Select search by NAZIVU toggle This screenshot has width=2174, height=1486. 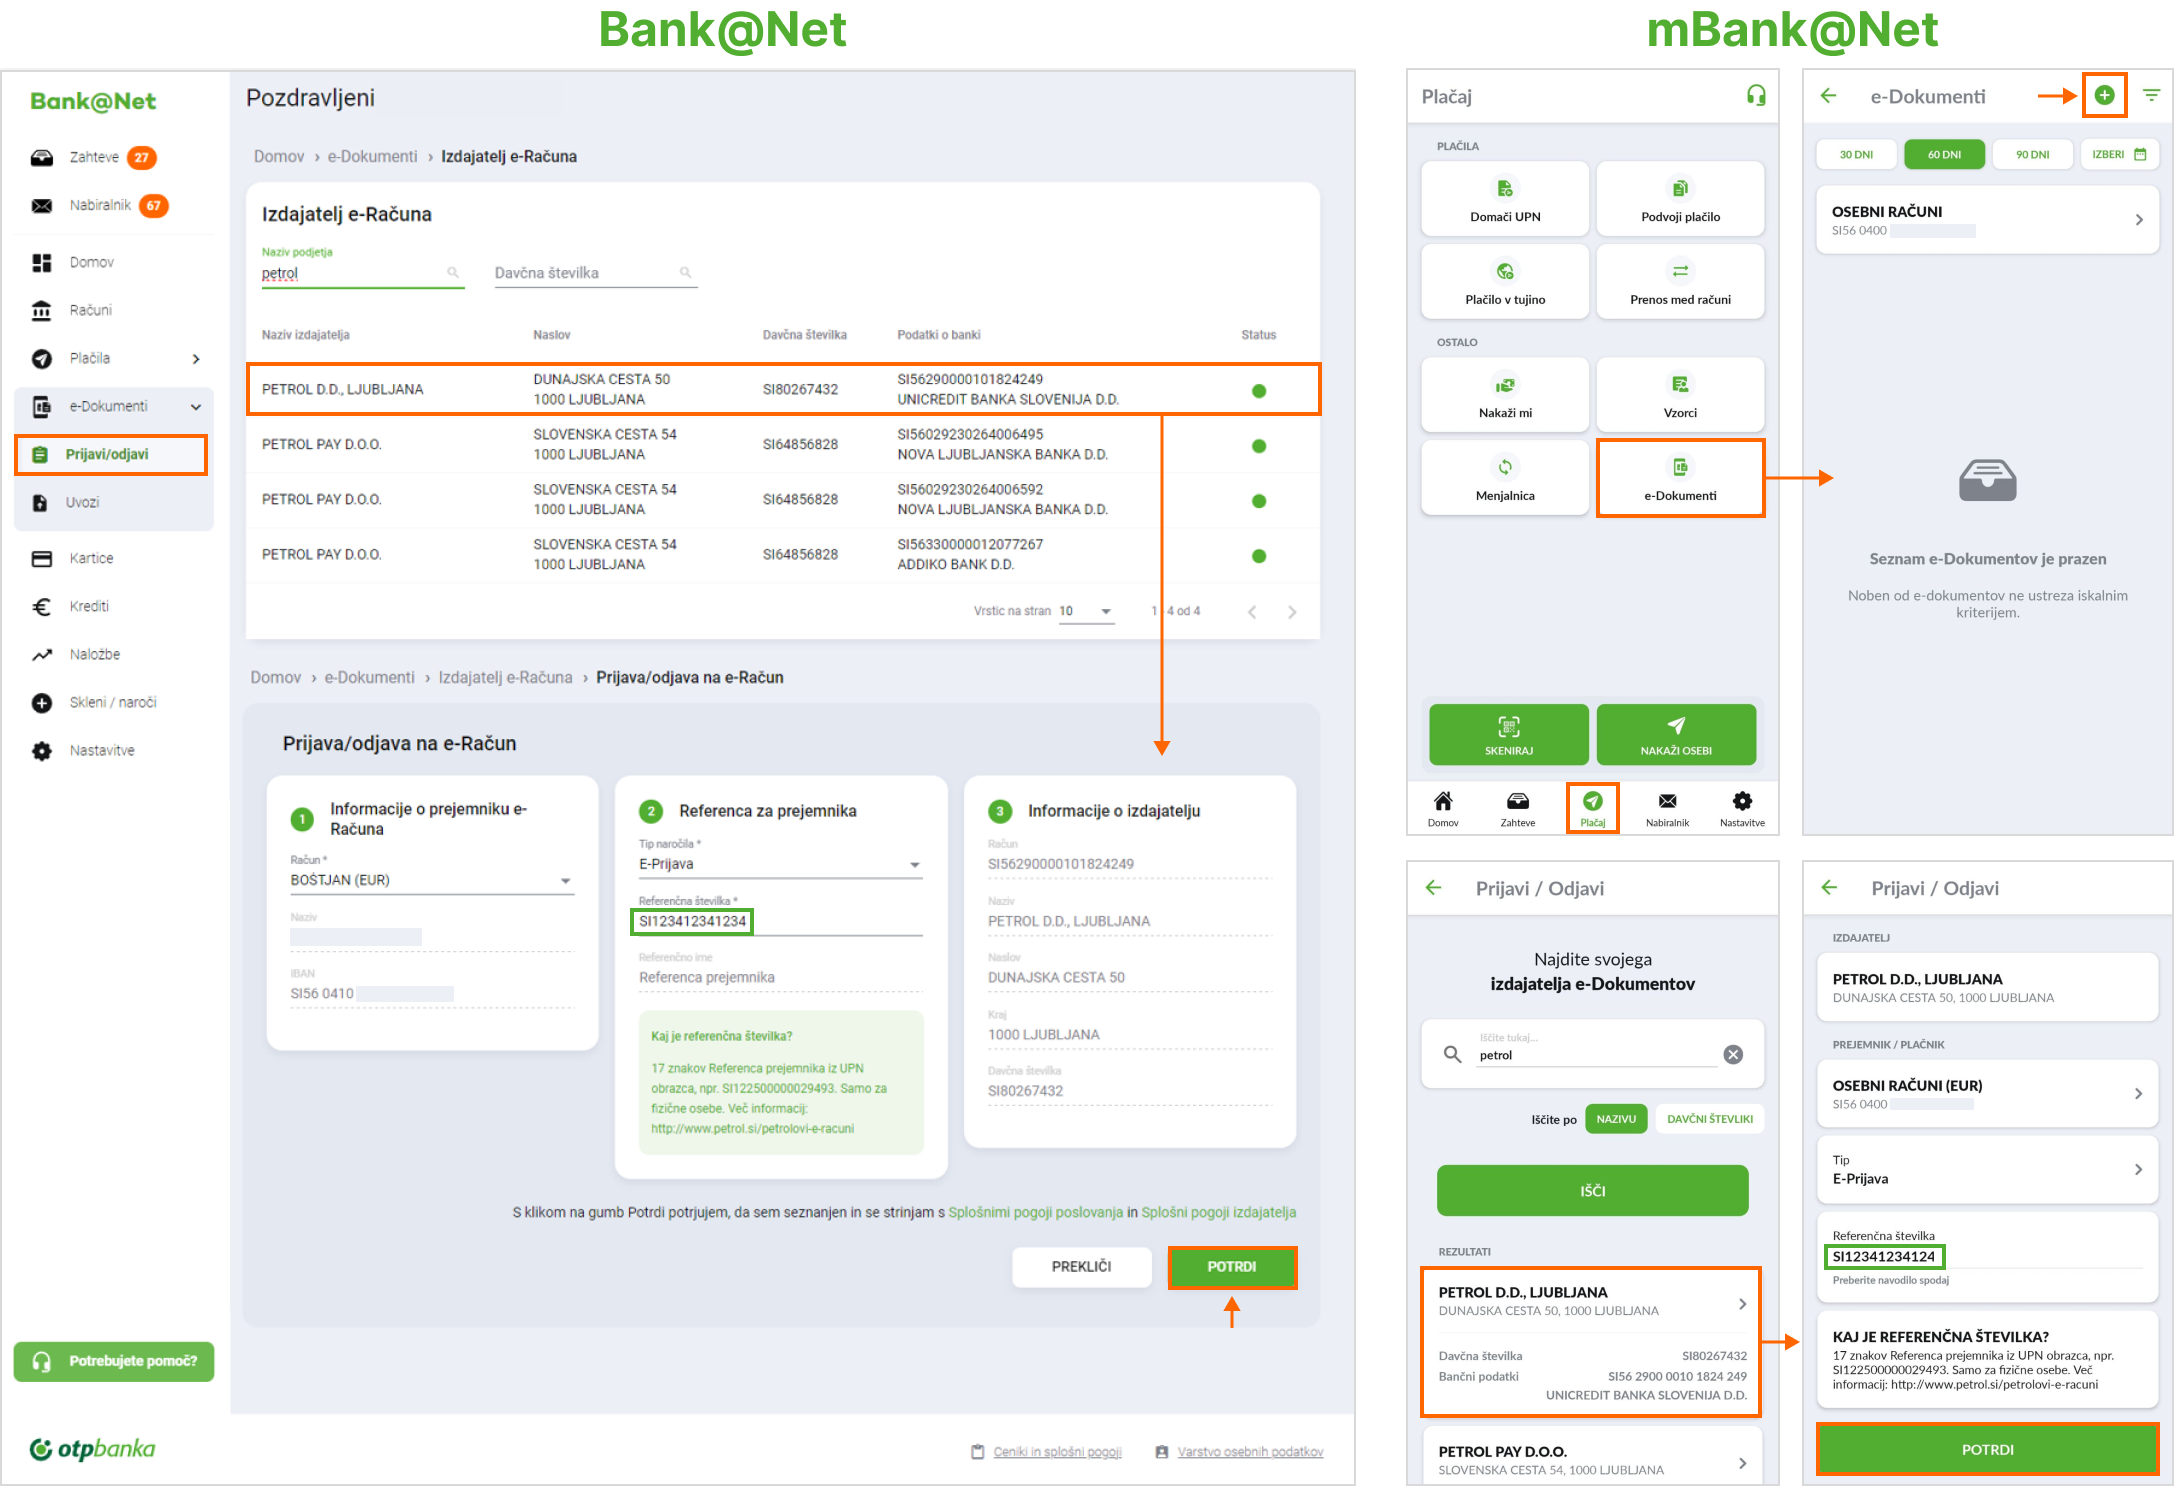click(x=1616, y=1119)
